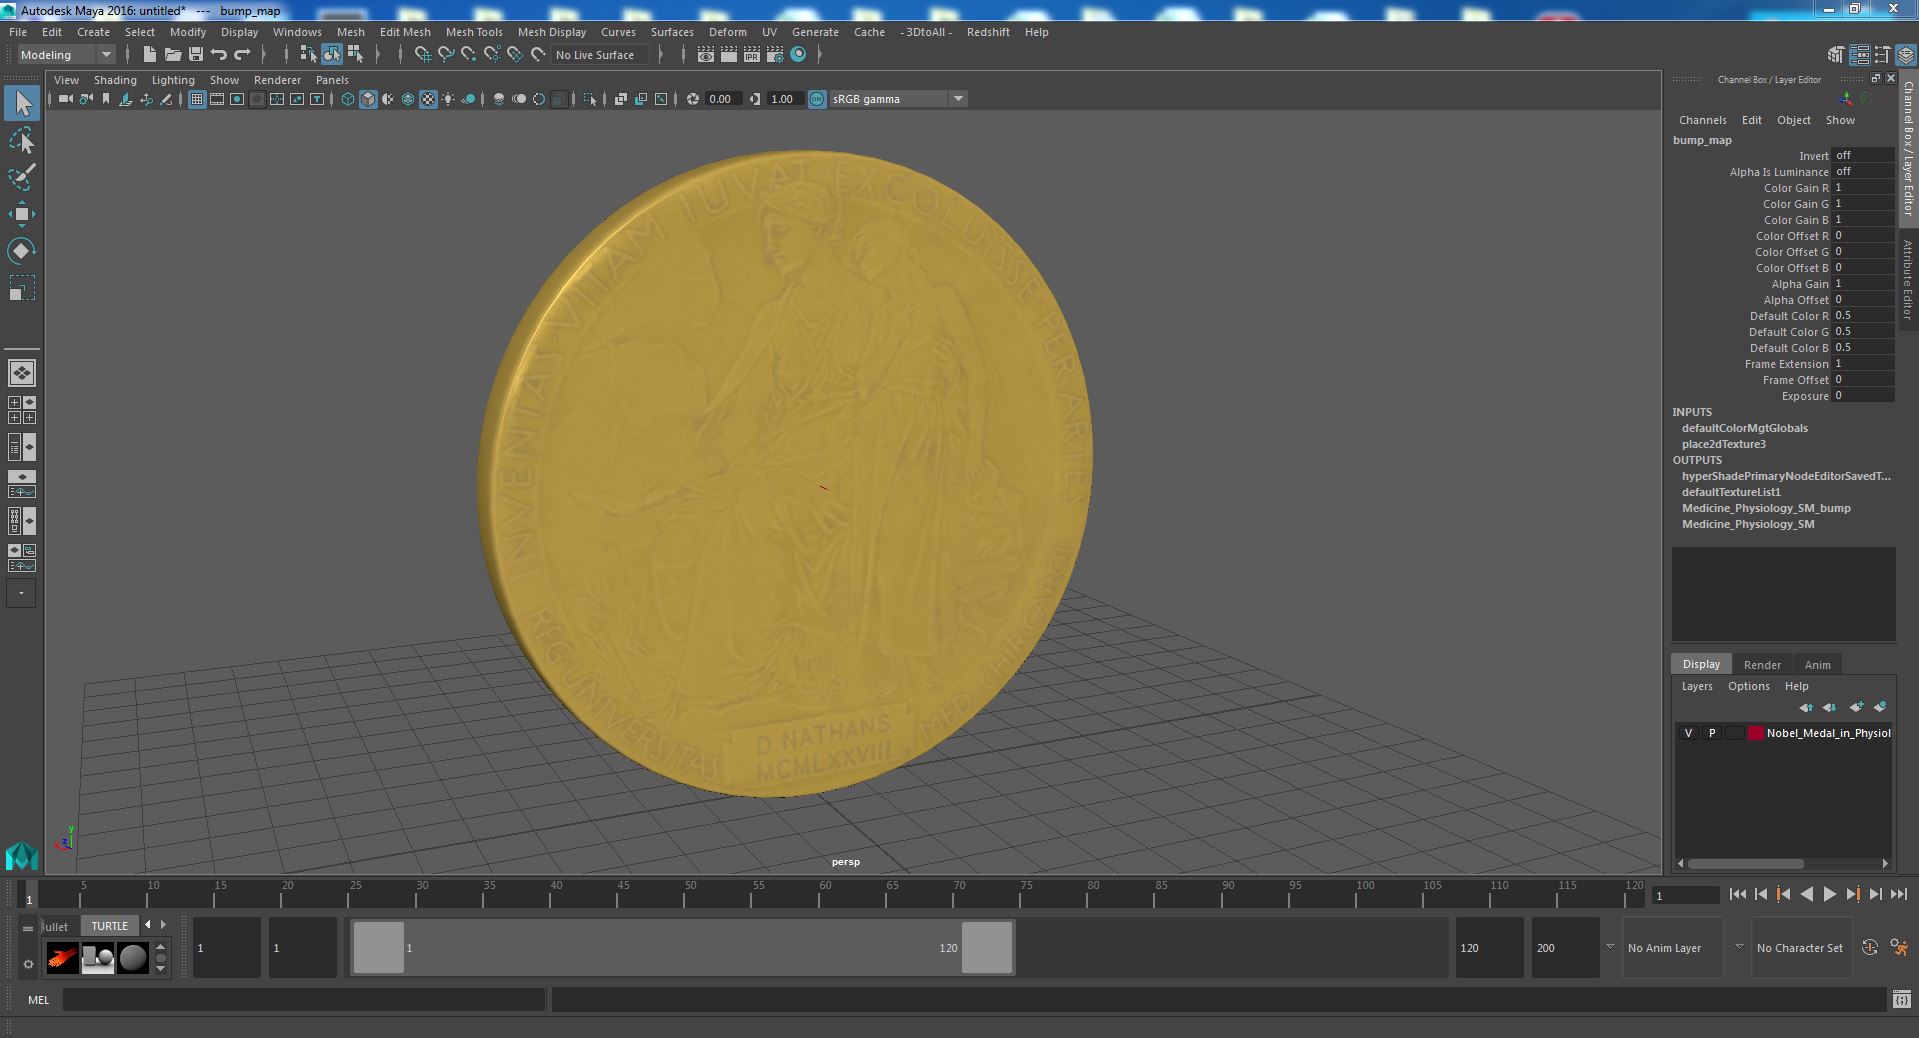The height and width of the screenshot is (1038, 1919).
Task: Open the shelf menu options icon
Action: coord(28,965)
